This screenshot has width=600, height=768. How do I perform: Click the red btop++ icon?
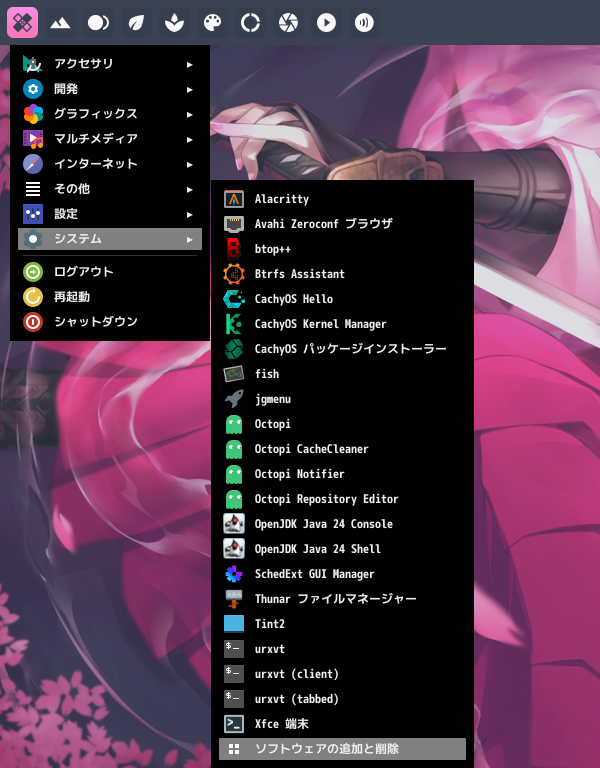[x=234, y=249]
